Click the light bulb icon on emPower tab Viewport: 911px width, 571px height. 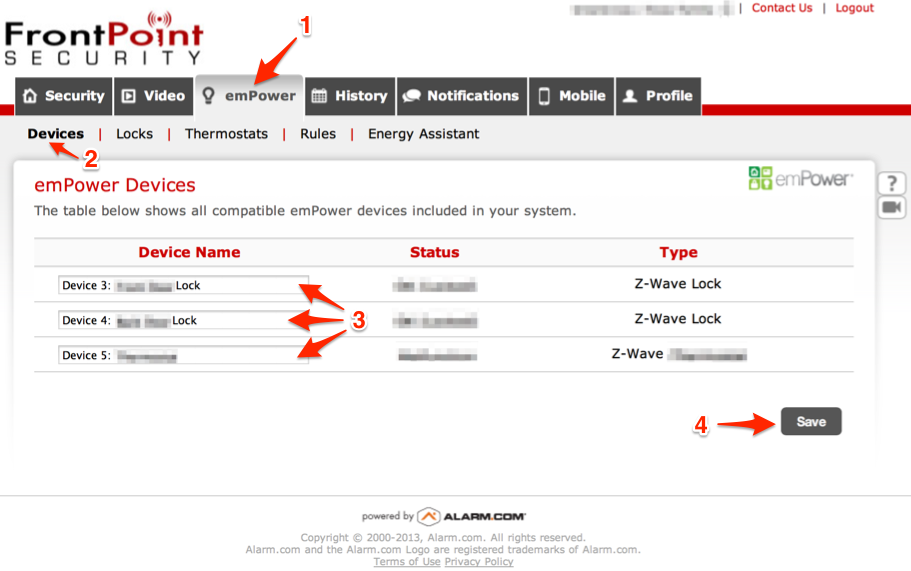(x=208, y=96)
